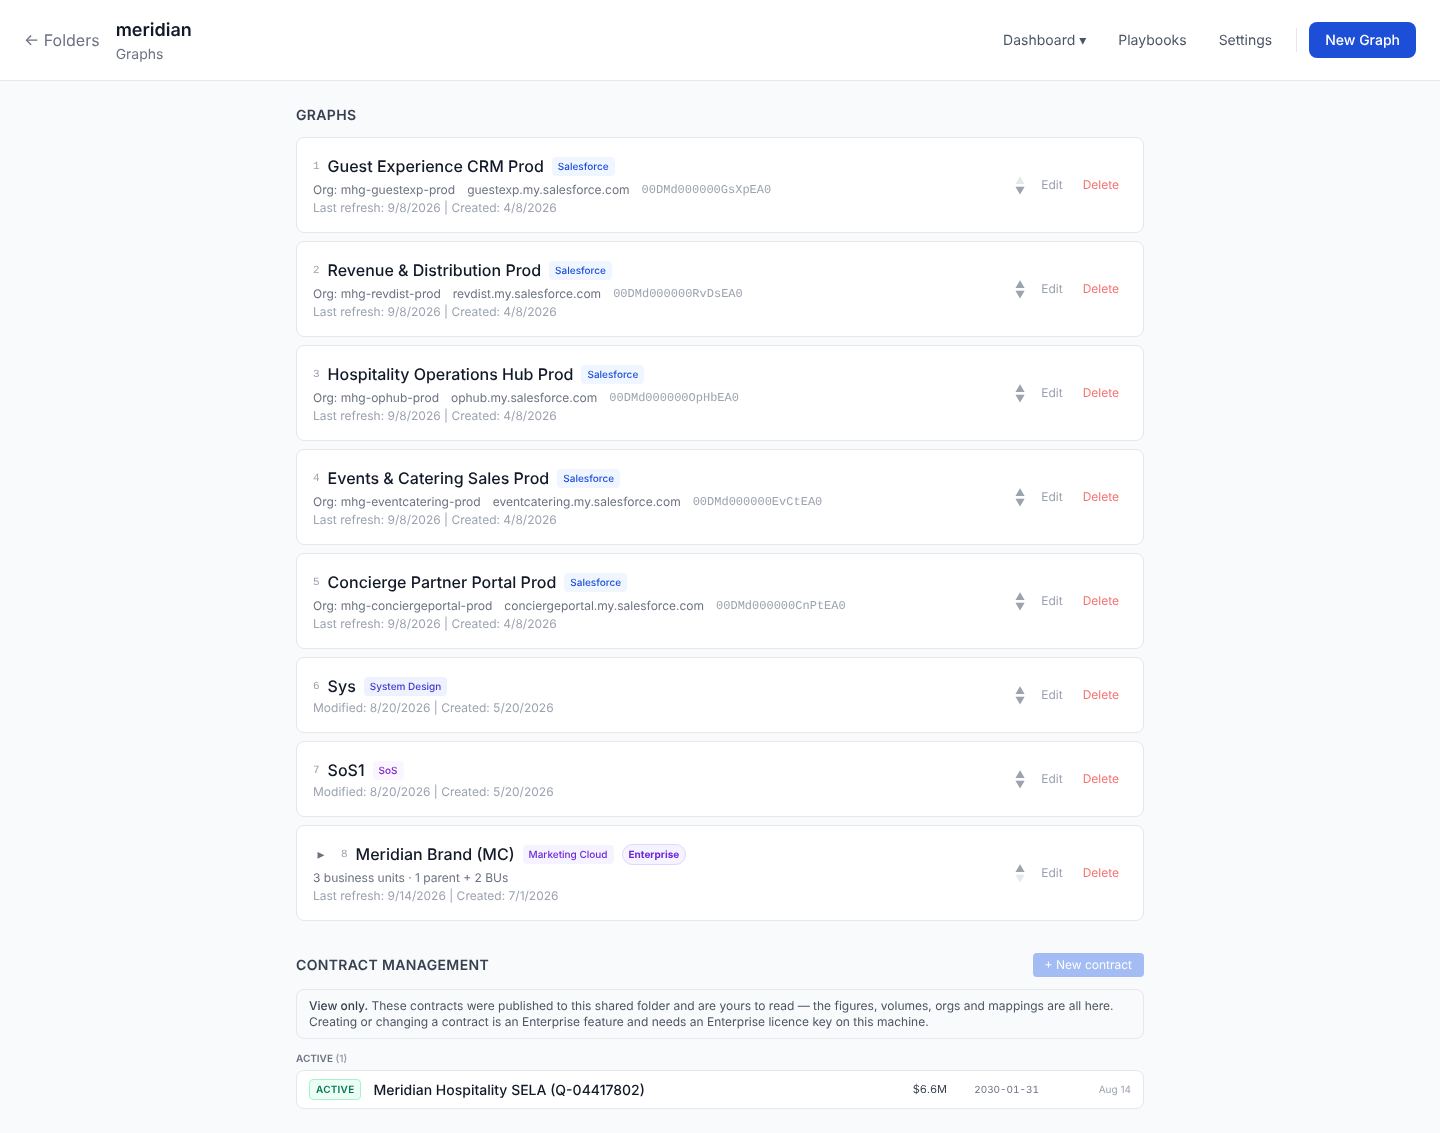This screenshot has width=1440, height=1133.
Task: Click the New Graph button
Action: 1362,40
